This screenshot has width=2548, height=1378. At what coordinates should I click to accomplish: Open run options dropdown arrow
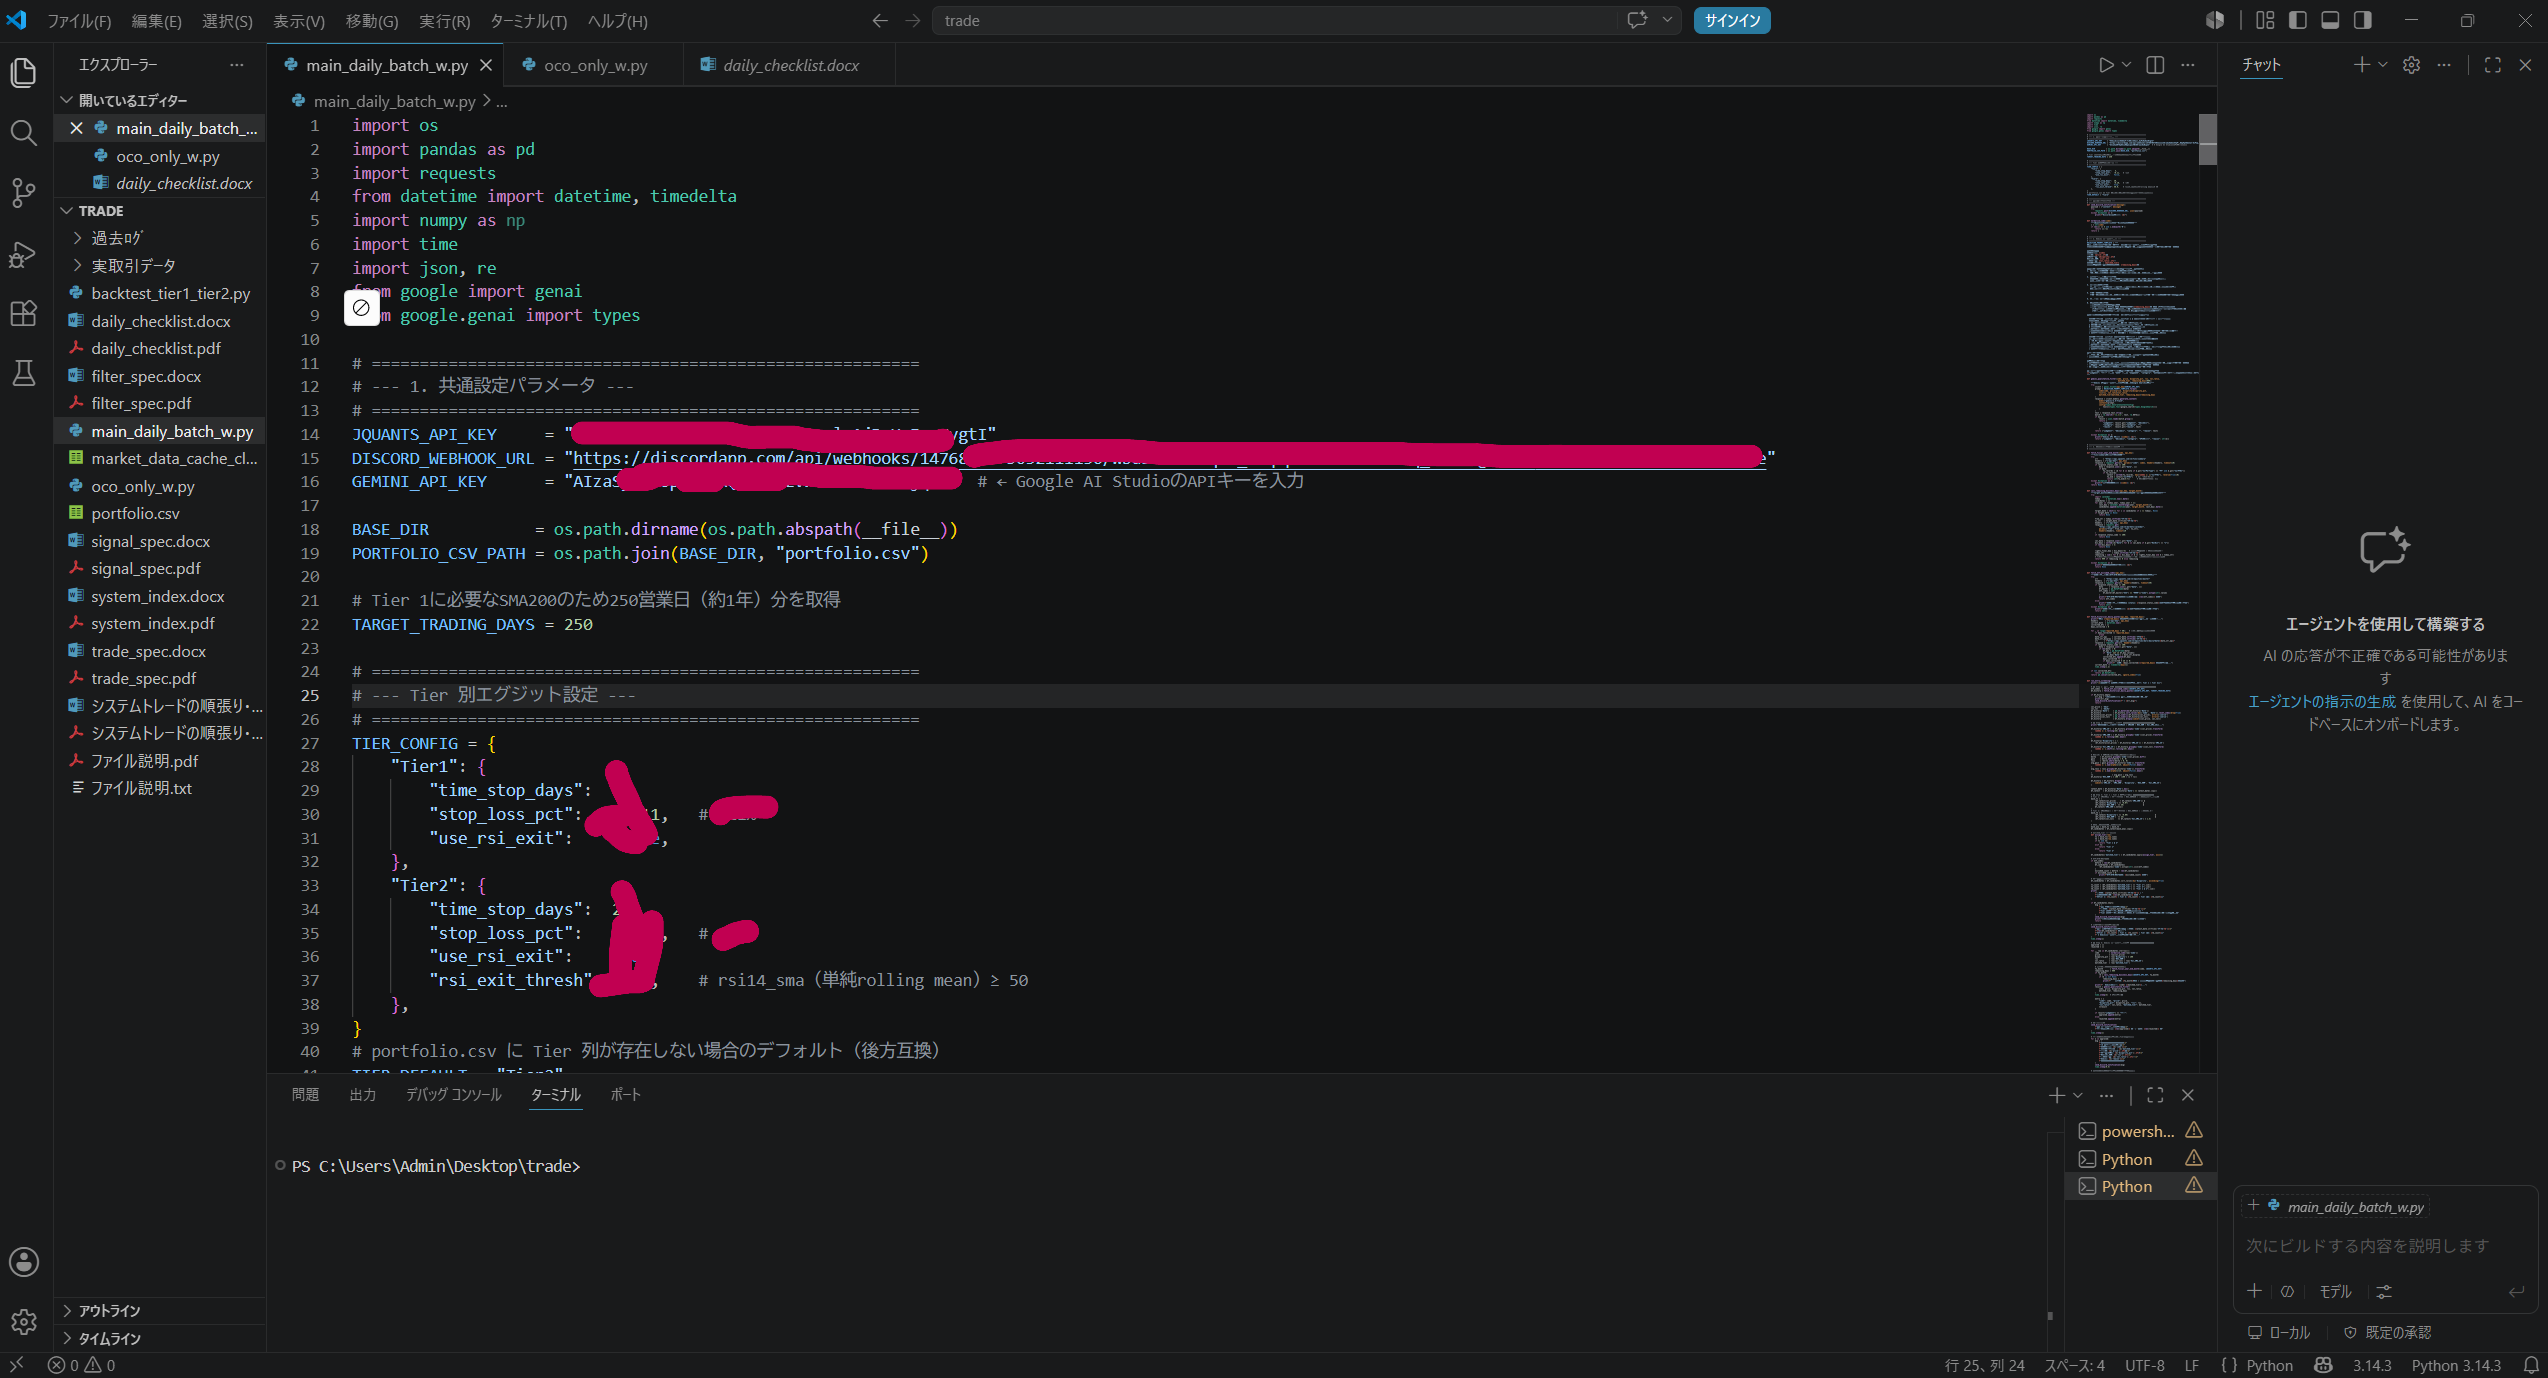pos(2126,65)
